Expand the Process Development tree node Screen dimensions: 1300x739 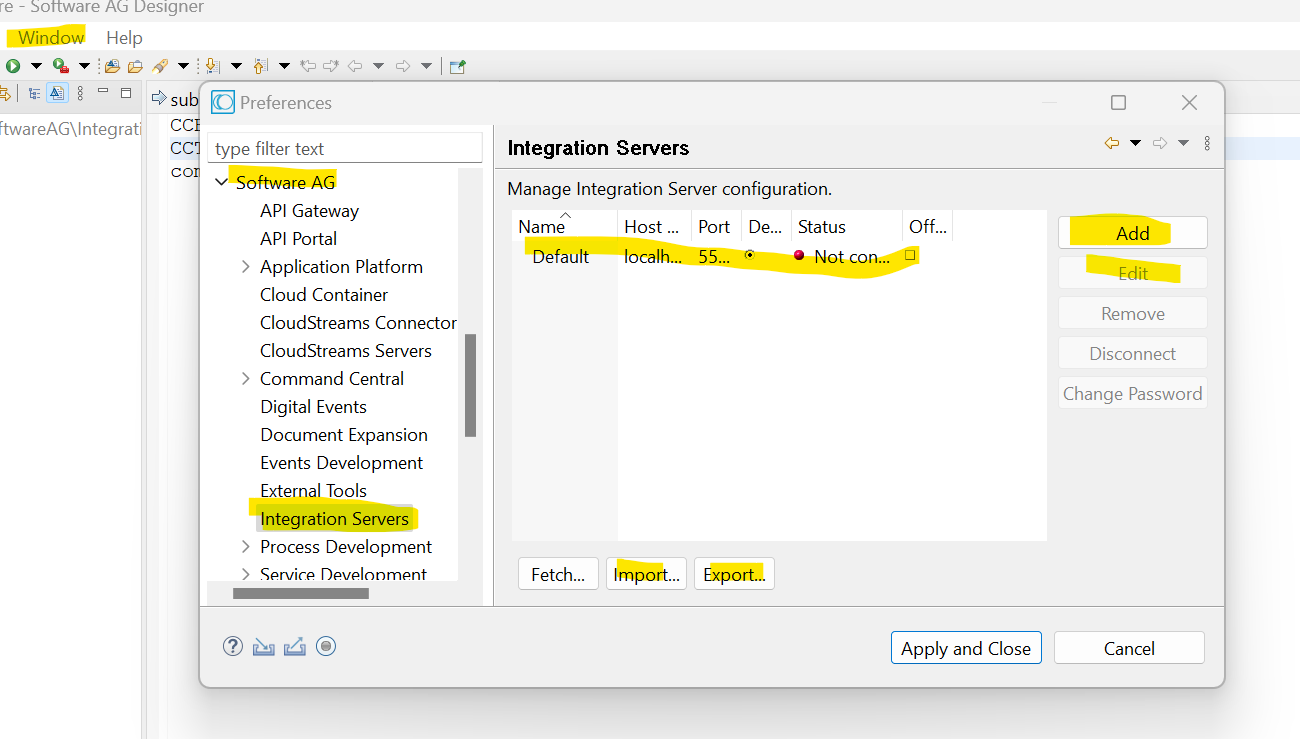click(246, 546)
